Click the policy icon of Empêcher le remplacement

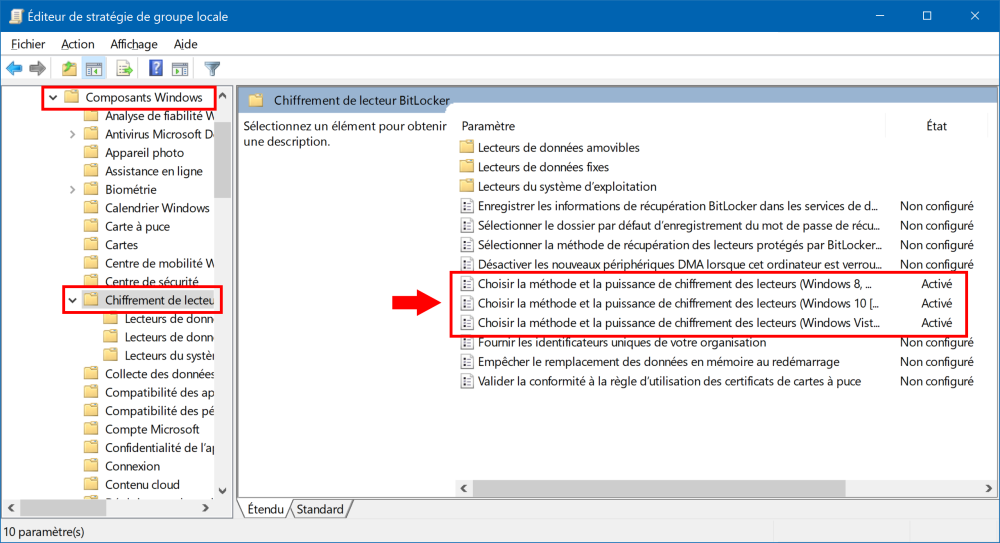click(x=467, y=362)
